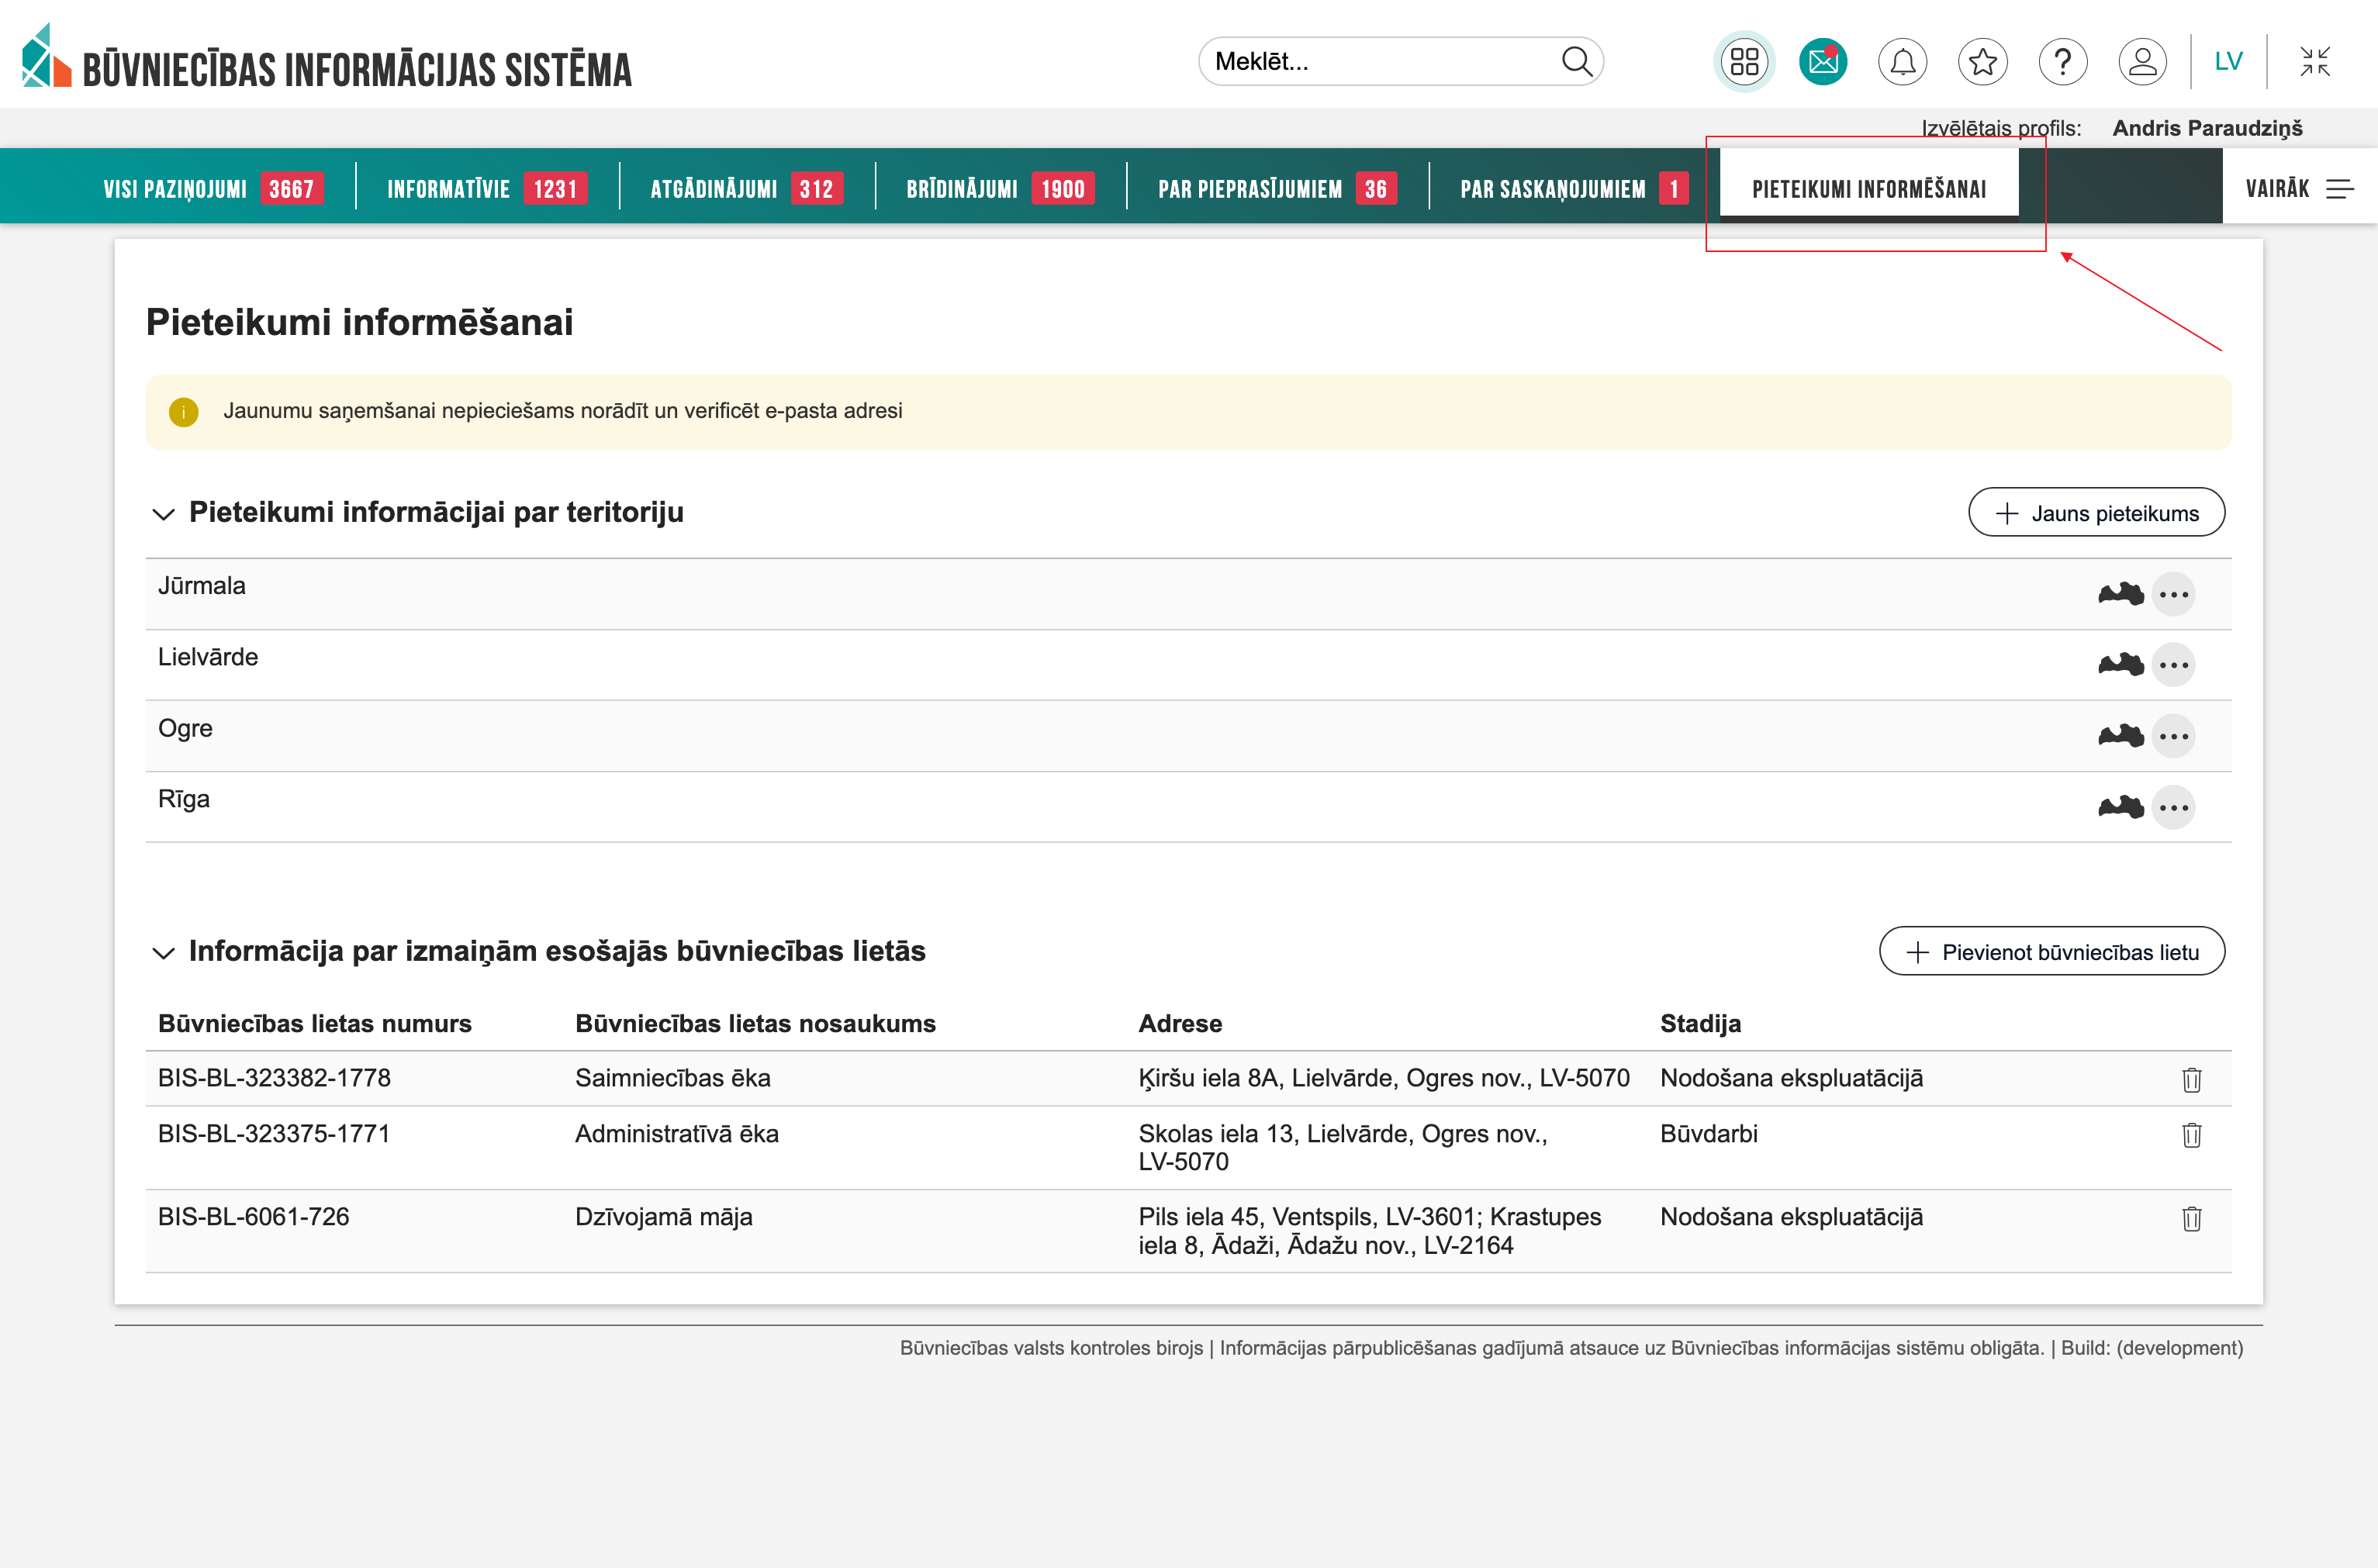Screen dimensions: 2378x1568
Task: Click the bell notifications icon
Action: (1902, 62)
